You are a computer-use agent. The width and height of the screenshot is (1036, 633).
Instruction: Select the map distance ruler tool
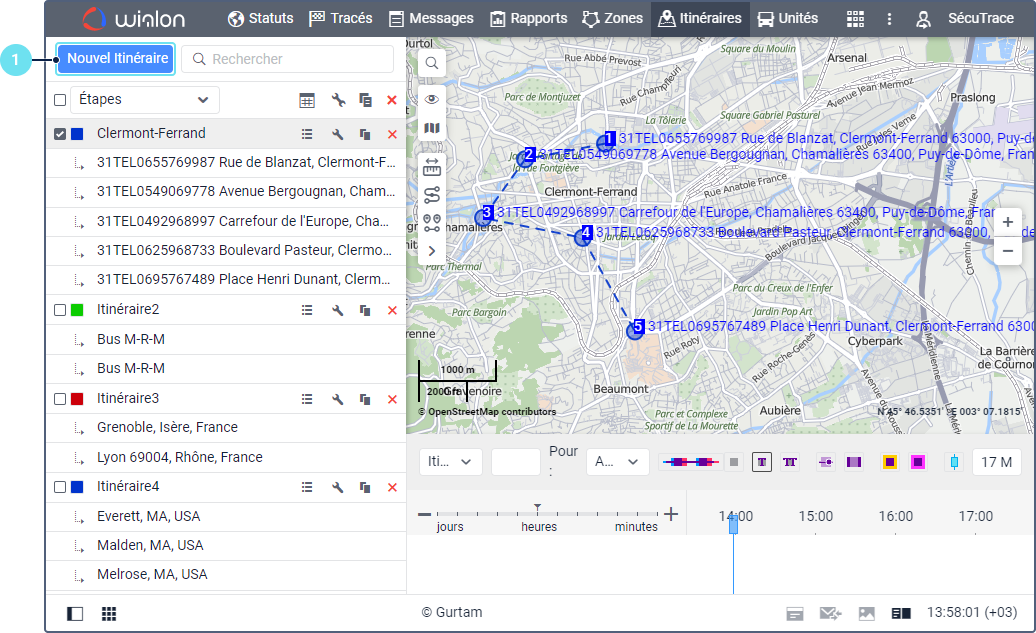tap(431, 168)
